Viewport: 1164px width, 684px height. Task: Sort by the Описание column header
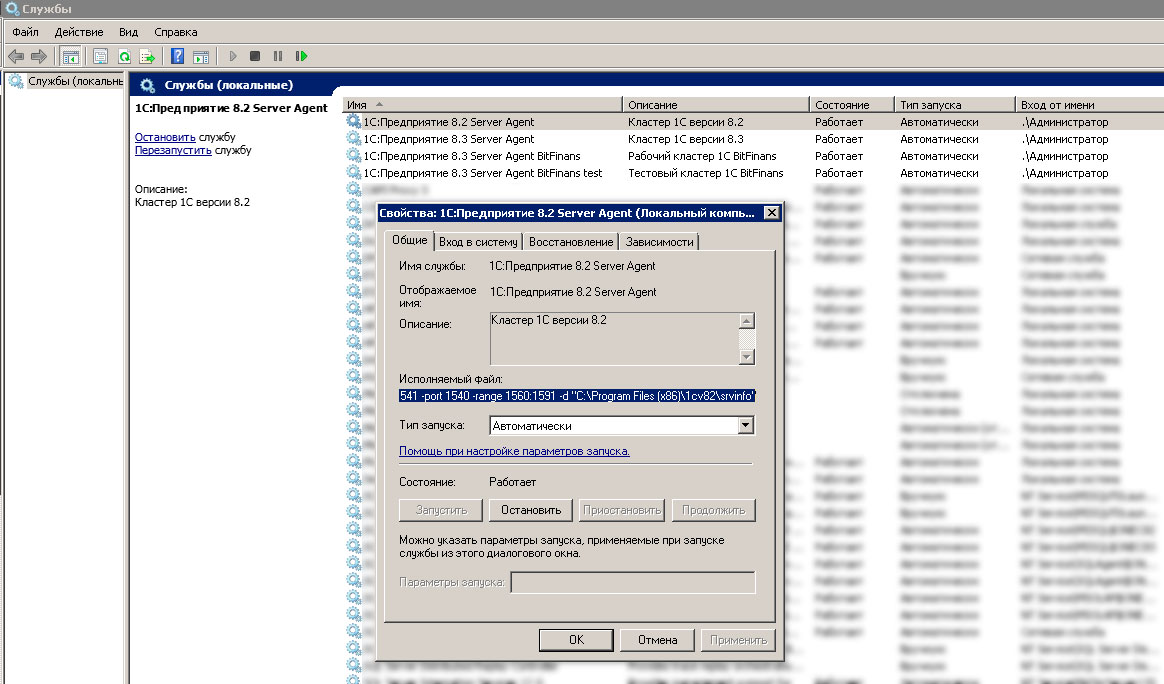click(715, 105)
